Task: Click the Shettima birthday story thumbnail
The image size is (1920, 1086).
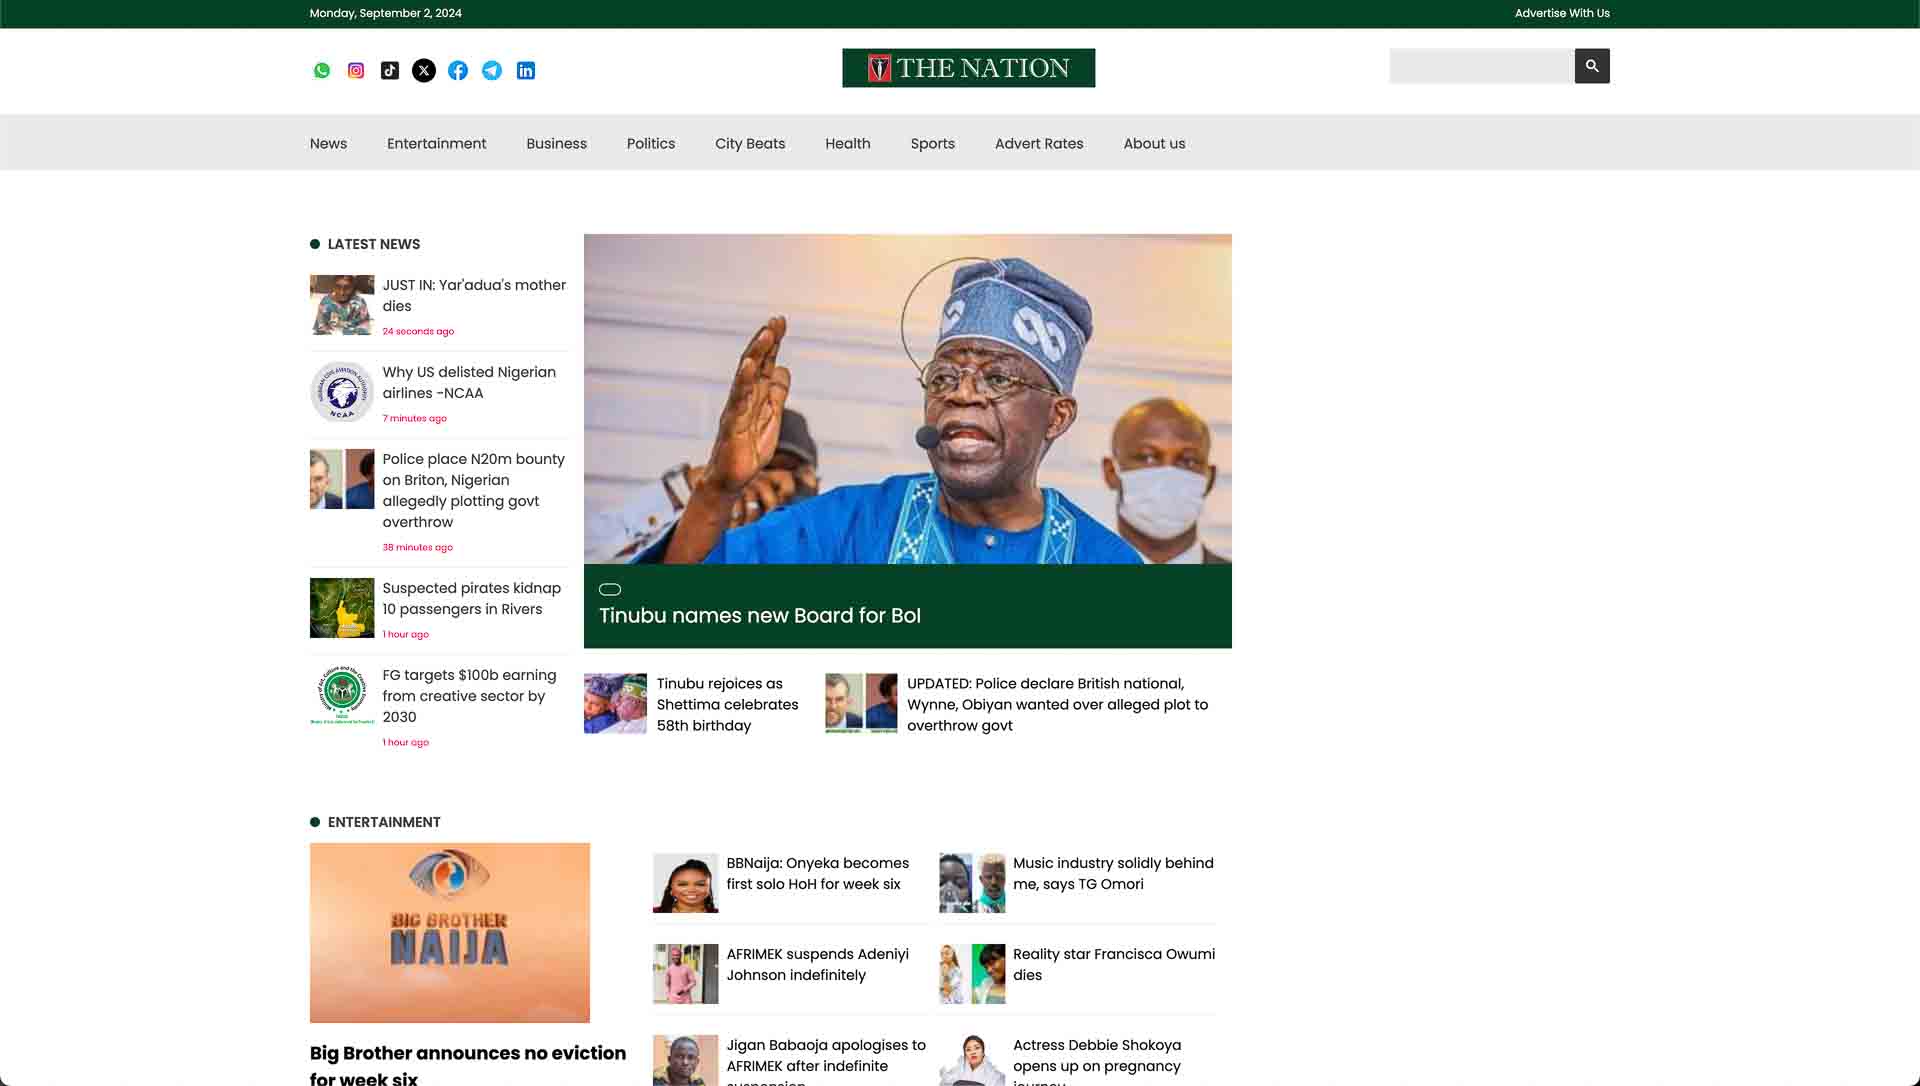Action: coord(615,703)
